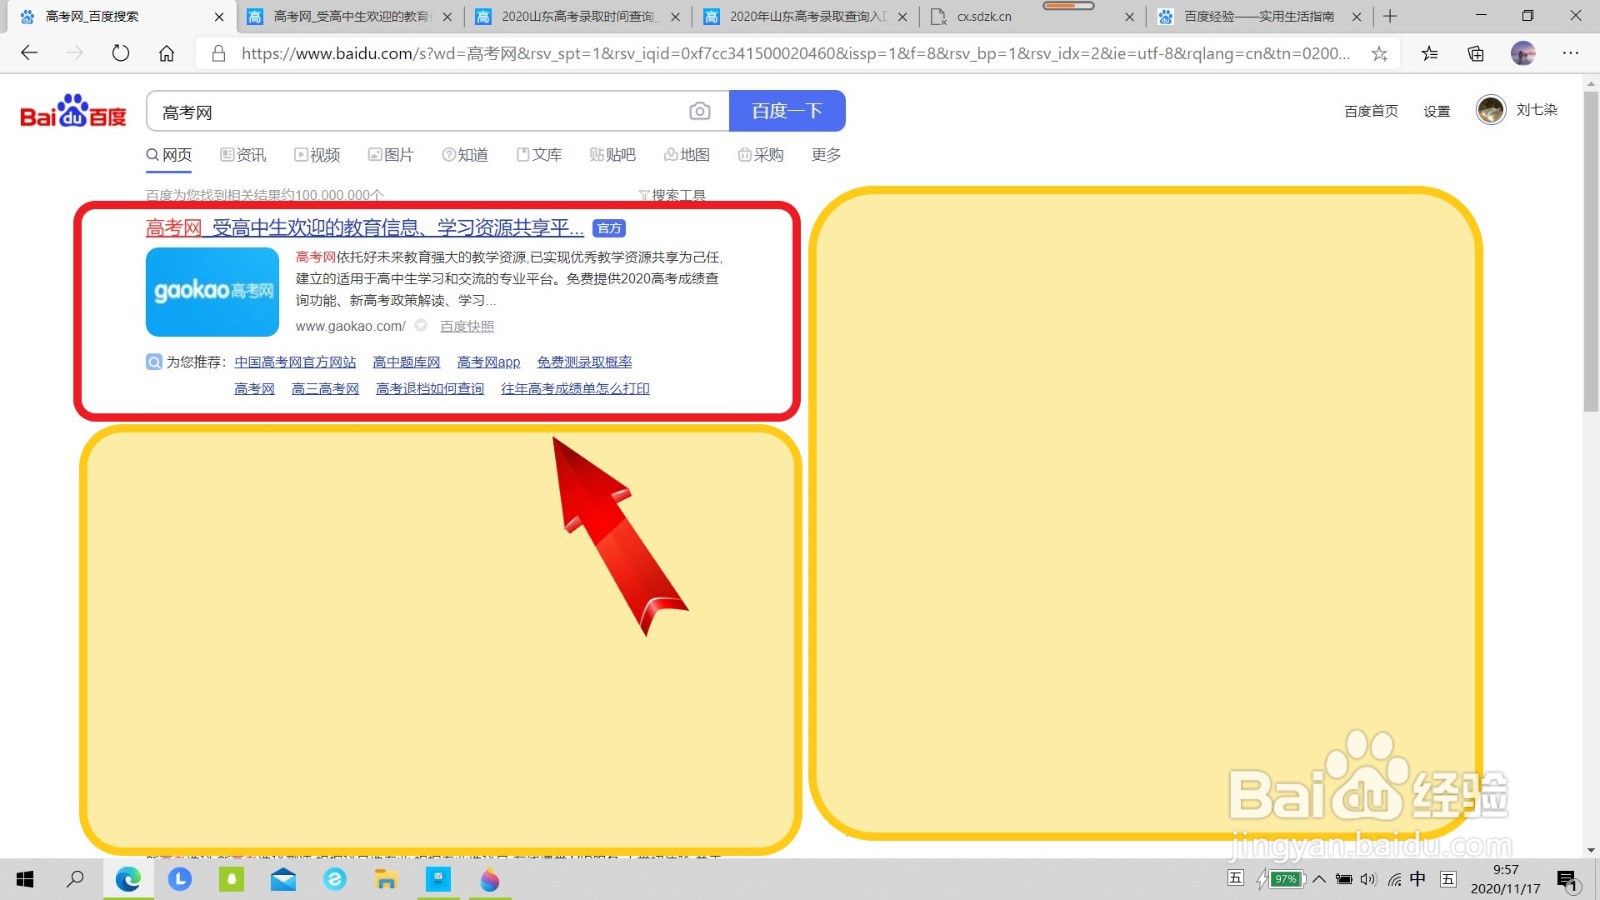The width and height of the screenshot is (1600, 900).
Task: Open File Explorer from the taskbar
Action: 386,879
